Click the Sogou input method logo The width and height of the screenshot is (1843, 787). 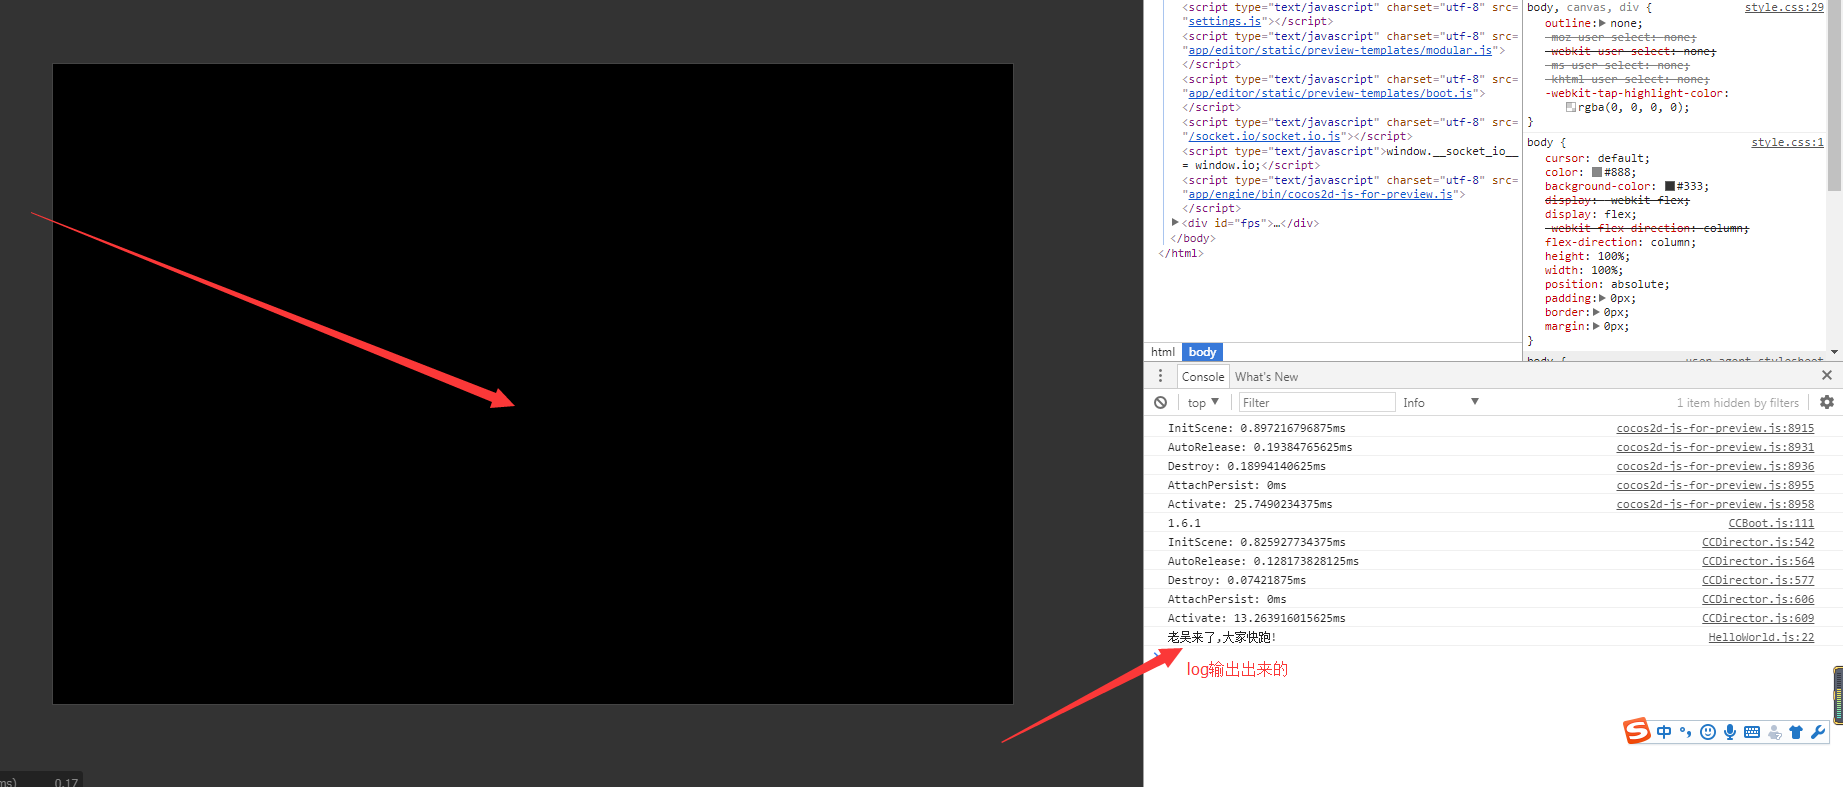coord(1636,731)
